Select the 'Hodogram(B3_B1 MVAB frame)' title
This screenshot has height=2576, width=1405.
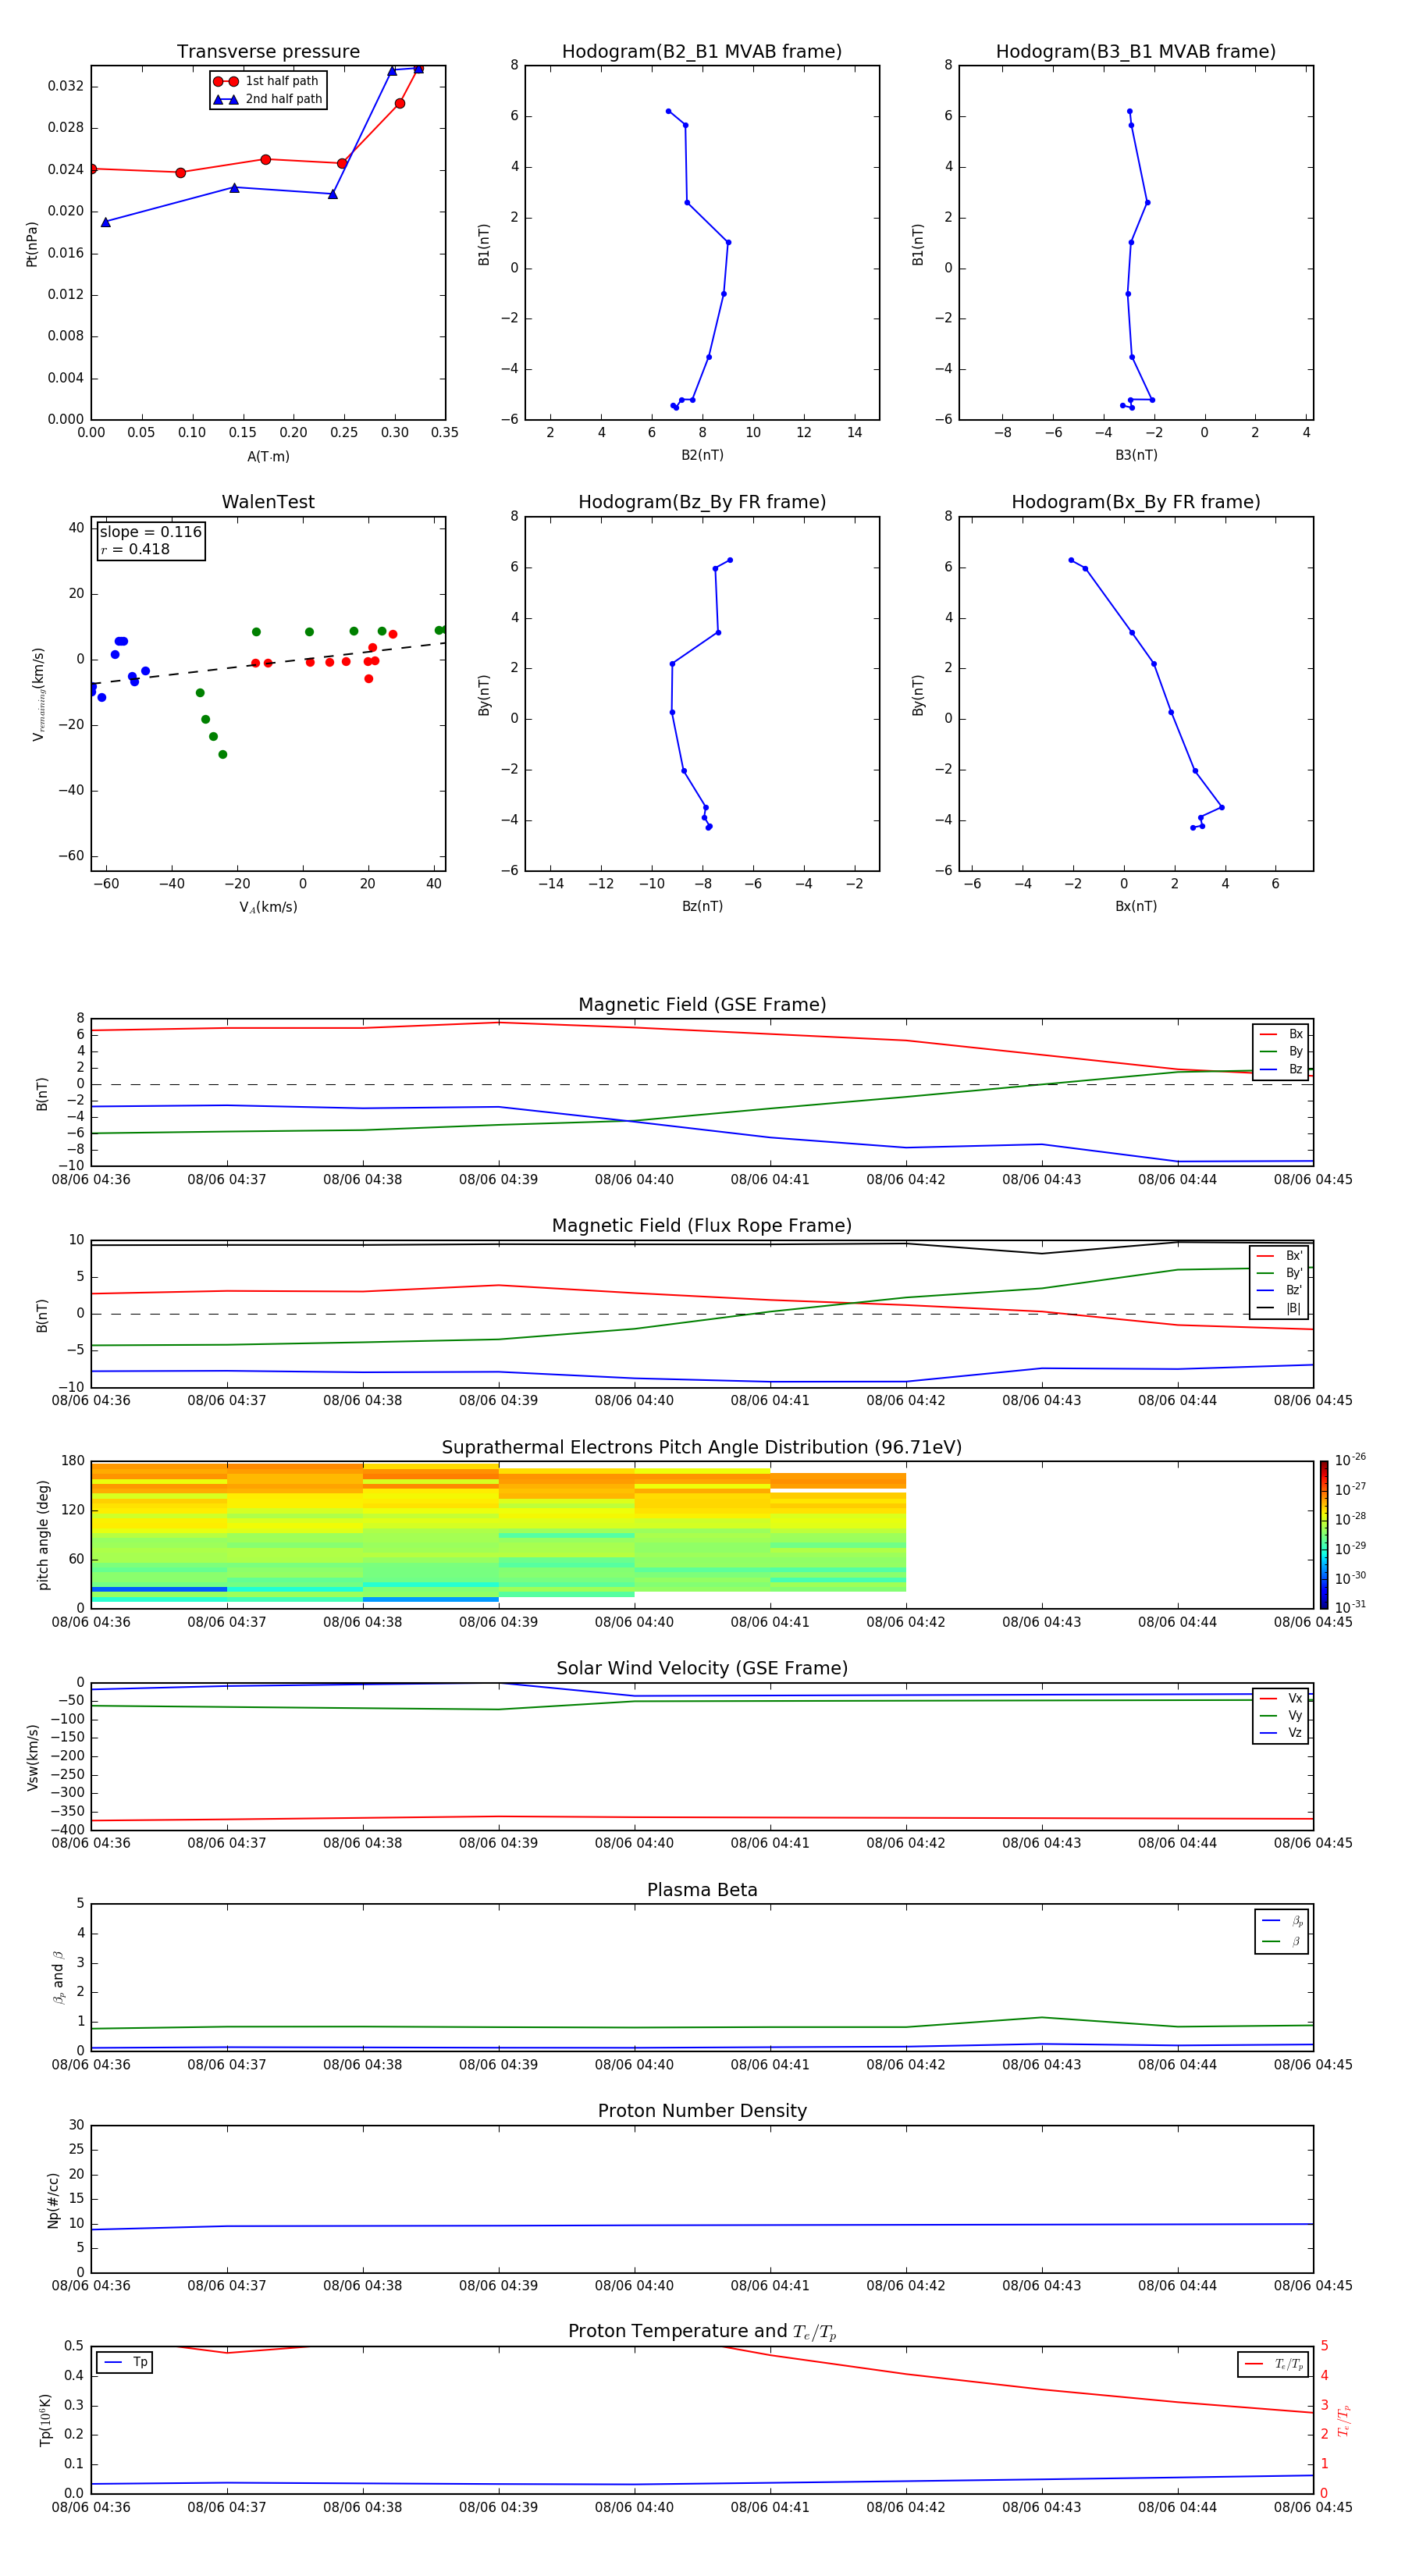tap(1136, 52)
